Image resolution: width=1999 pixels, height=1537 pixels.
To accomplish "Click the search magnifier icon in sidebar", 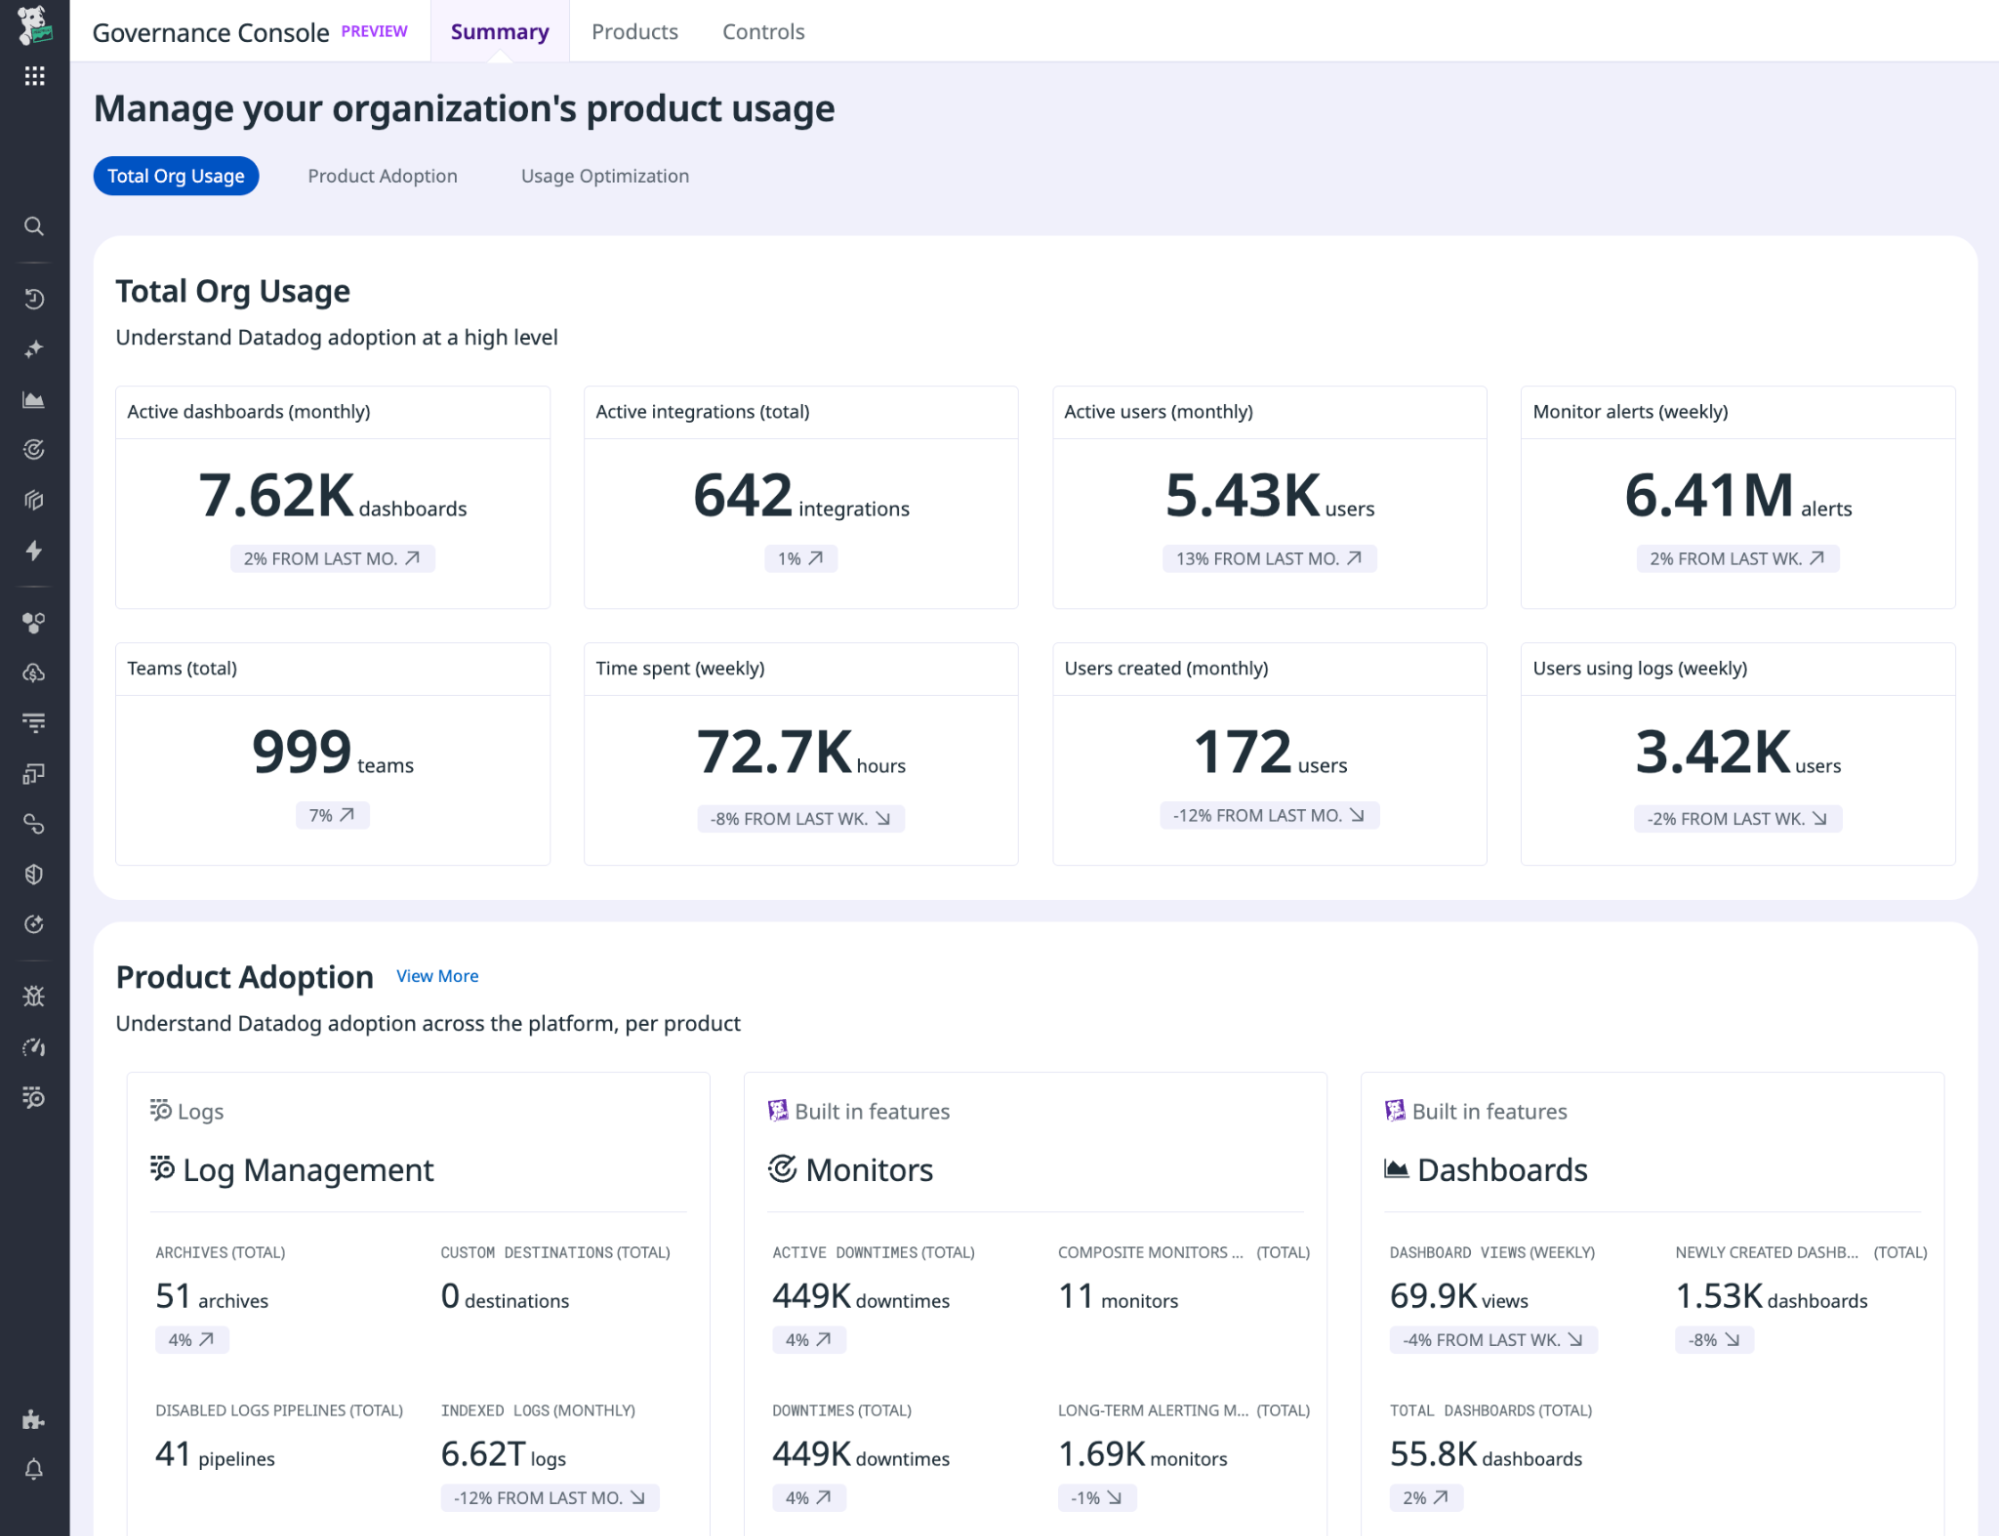I will tap(34, 227).
